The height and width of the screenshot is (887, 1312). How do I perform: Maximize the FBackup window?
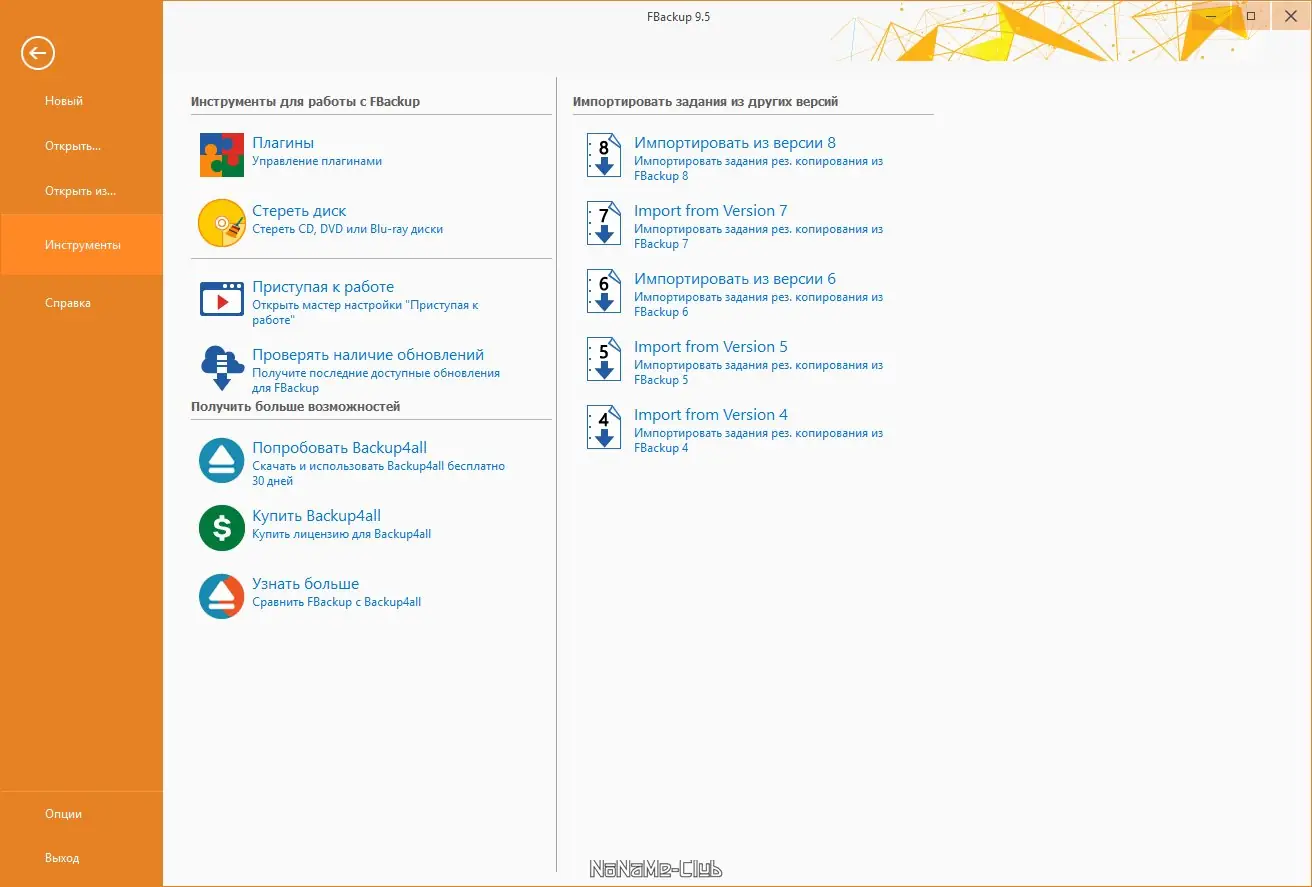1250,16
